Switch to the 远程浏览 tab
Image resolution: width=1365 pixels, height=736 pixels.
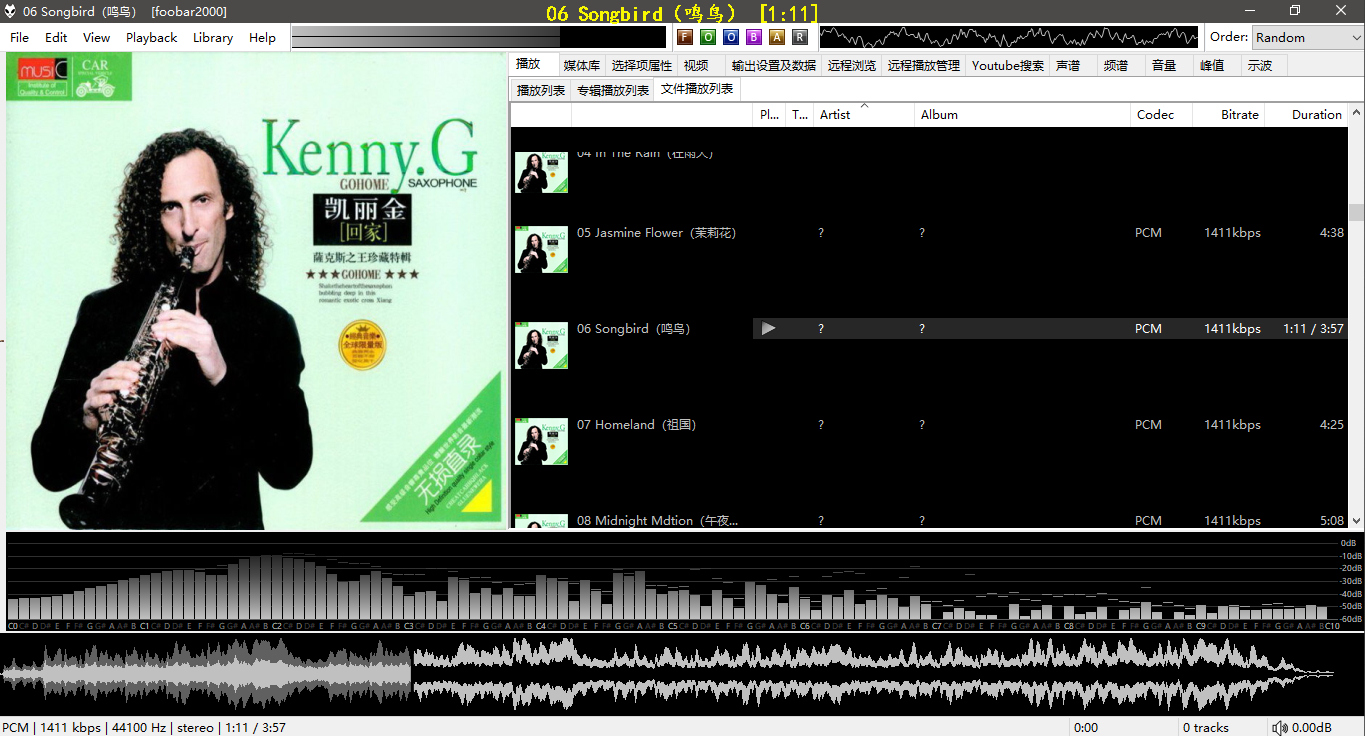[852, 65]
